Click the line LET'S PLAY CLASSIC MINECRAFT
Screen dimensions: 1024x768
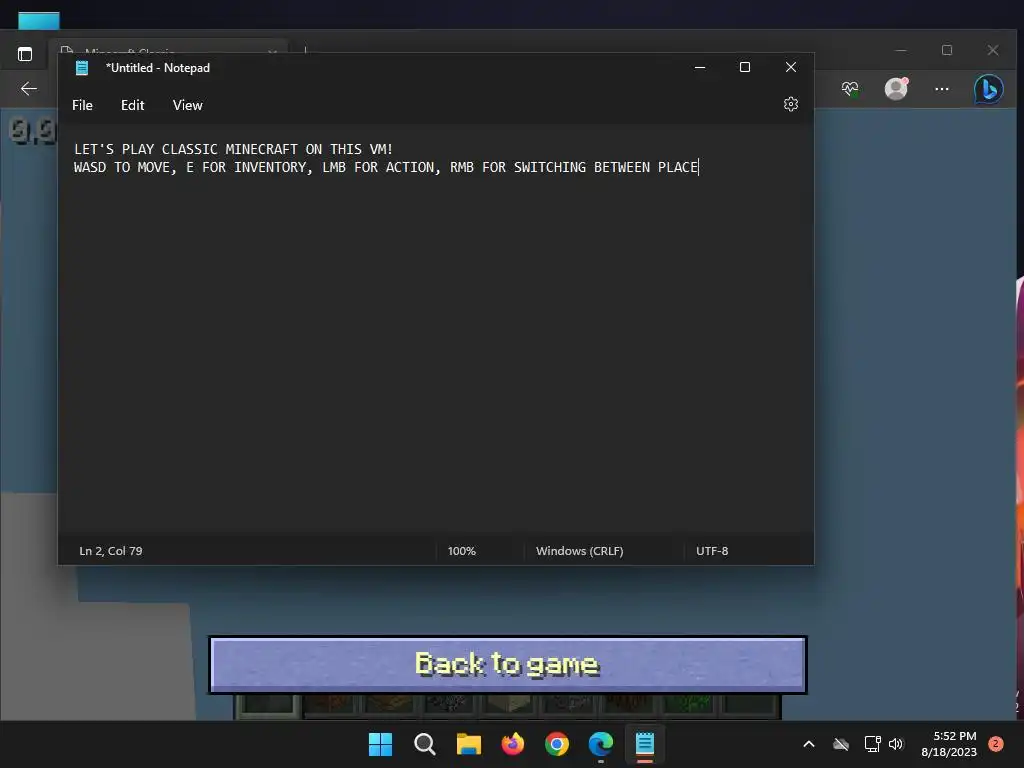pyautogui.click(x=233, y=149)
